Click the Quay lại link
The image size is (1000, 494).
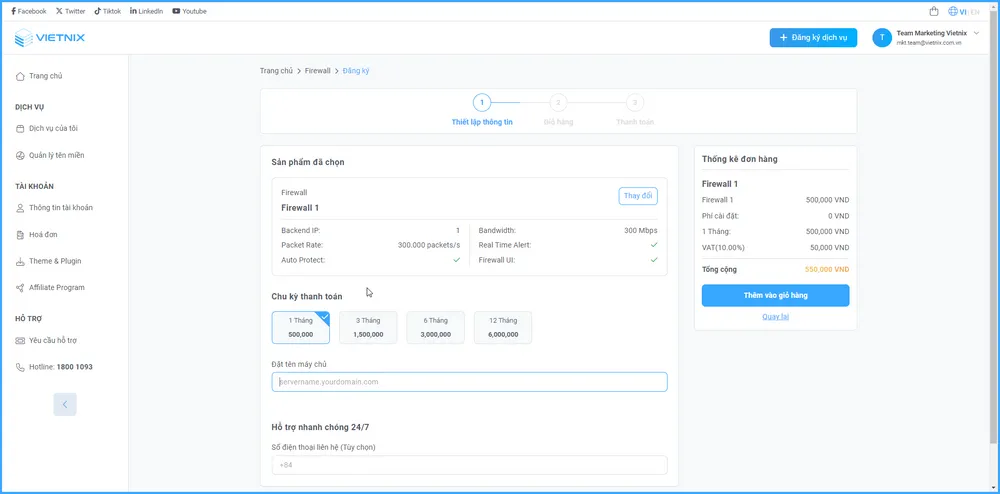pyautogui.click(x=775, y=316)
